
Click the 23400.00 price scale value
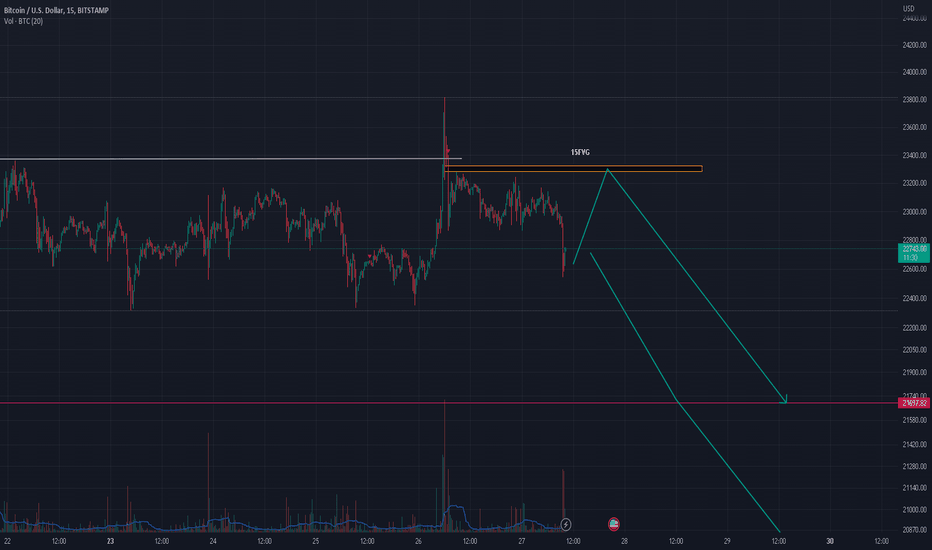coord(914,156)
